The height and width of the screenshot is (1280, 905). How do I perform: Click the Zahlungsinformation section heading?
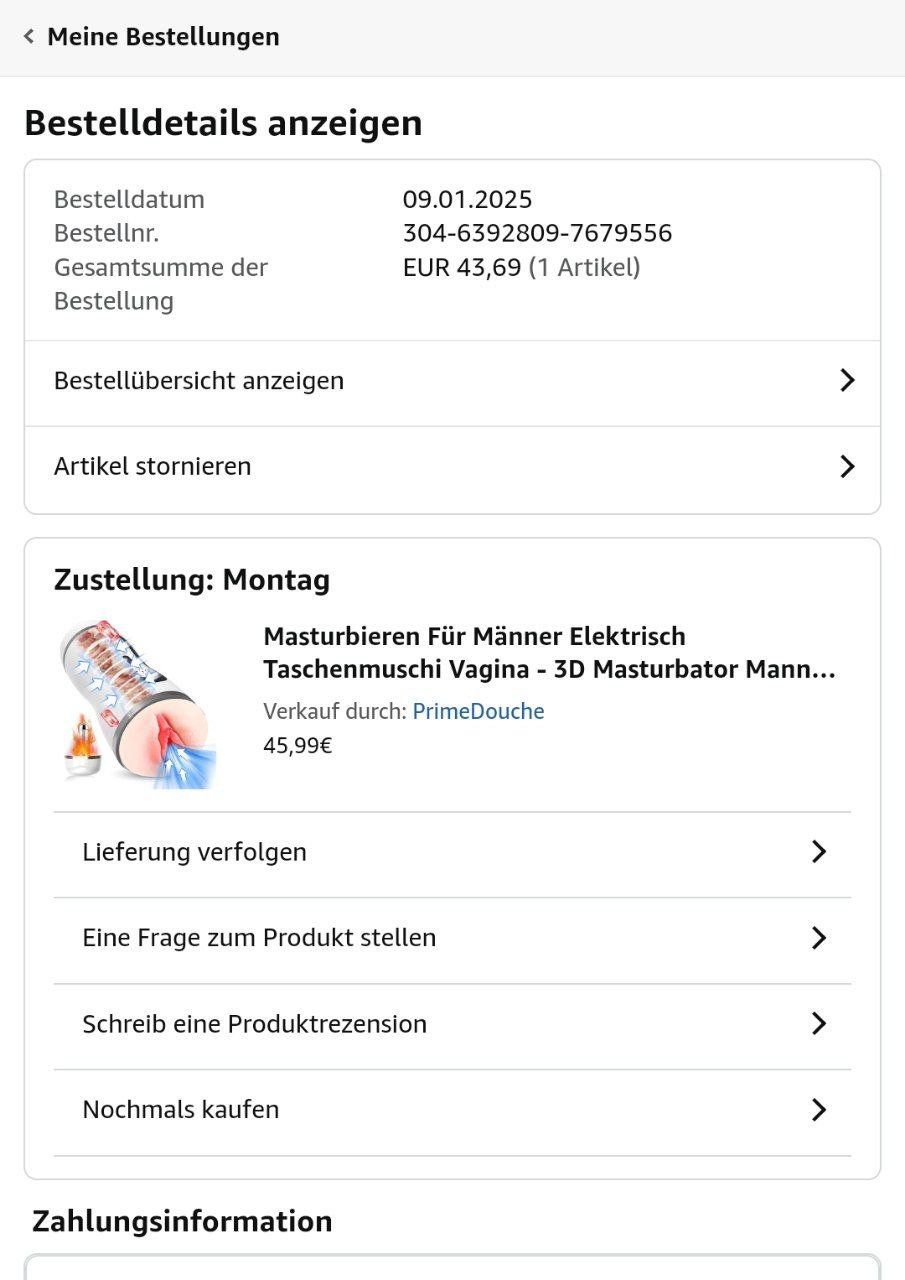tap(182, 1221)
